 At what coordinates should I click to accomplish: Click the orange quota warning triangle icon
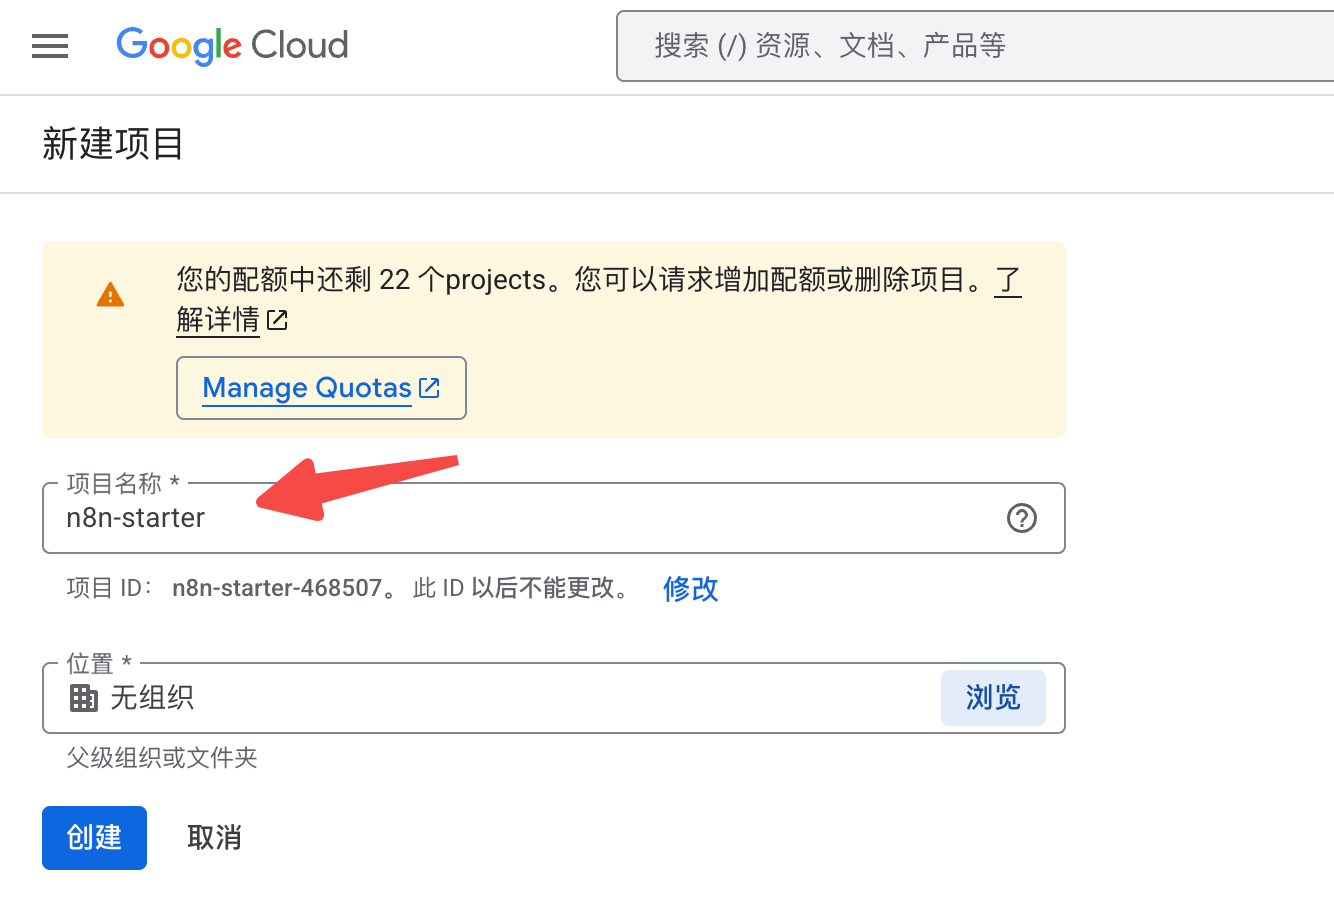[110, 295]
